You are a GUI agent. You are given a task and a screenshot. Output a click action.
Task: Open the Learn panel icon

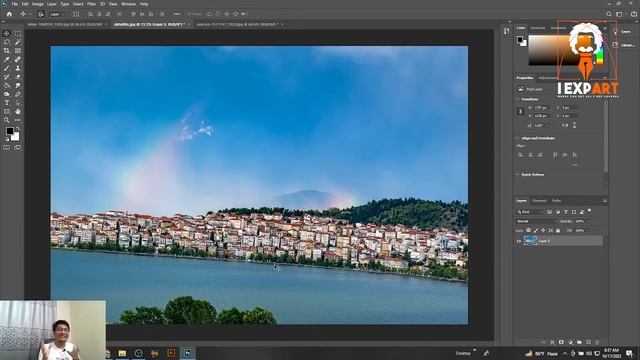[x=615, y=32]
